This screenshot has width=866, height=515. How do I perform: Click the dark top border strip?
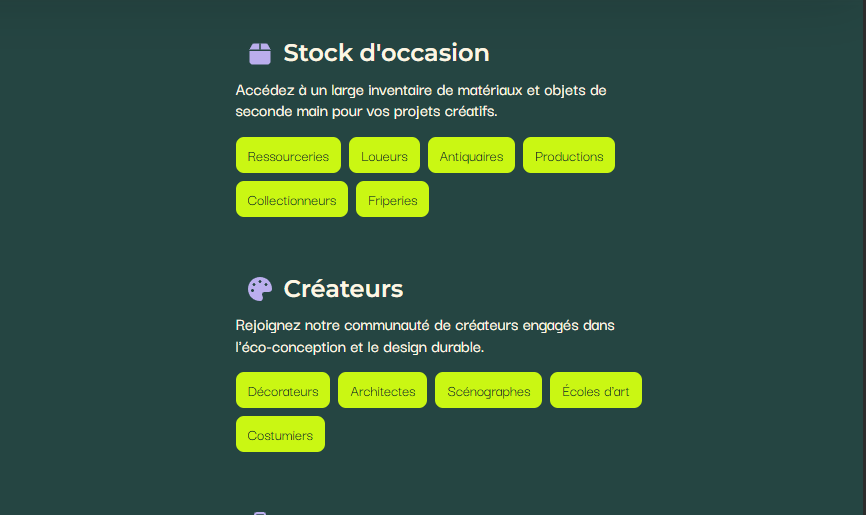click(x=433, y=2)
